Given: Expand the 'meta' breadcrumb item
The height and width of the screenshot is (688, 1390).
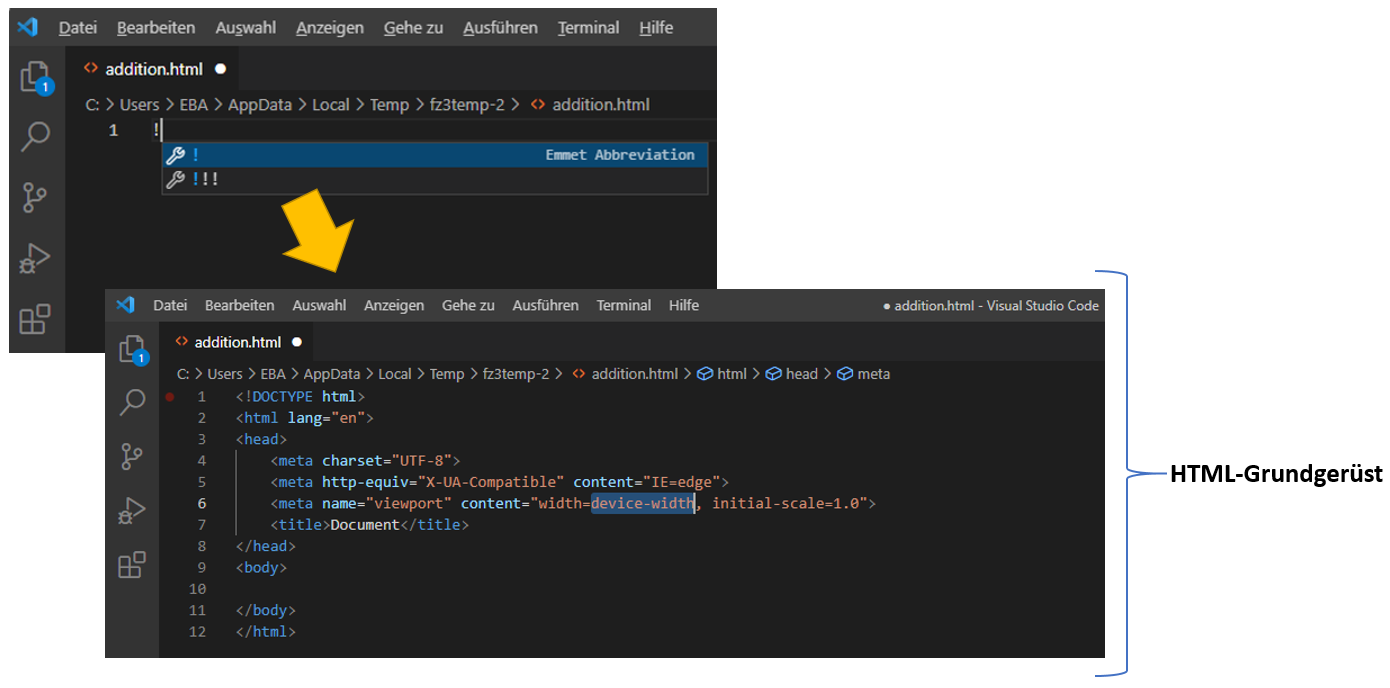Looking at the screenshot, I should (x=873, y=374).
